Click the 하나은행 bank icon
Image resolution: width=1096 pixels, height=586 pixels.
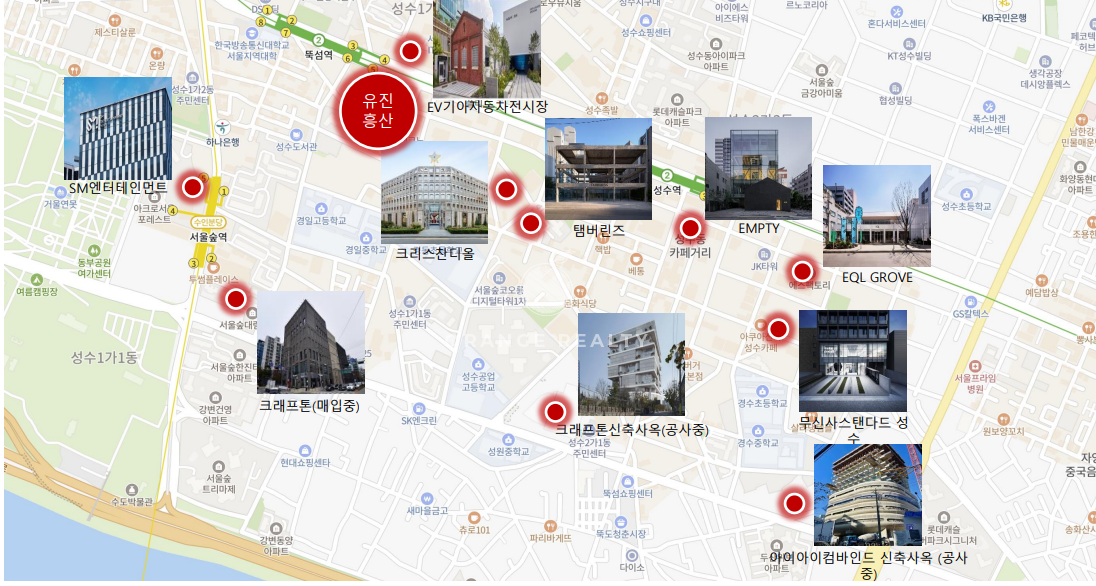click(x=223, y=128)
